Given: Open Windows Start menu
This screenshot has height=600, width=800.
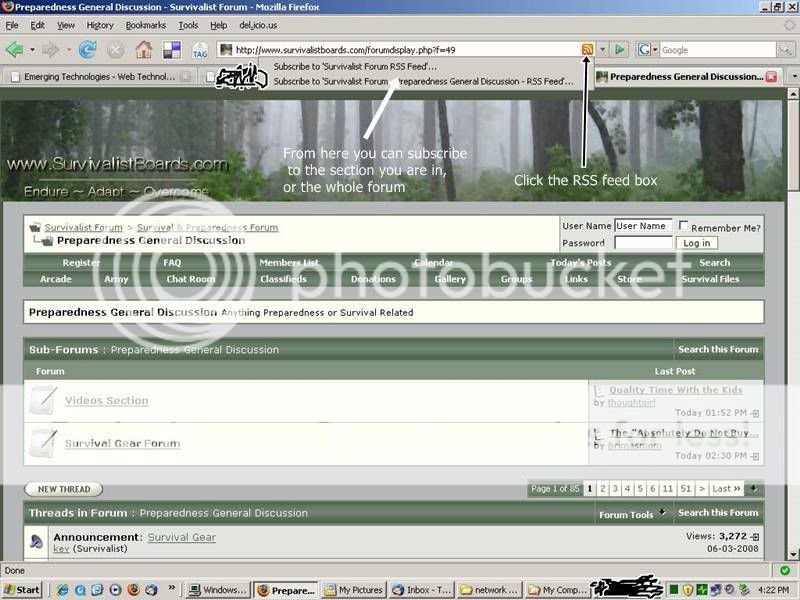Looking at the screenshot, I should point(21,590).
